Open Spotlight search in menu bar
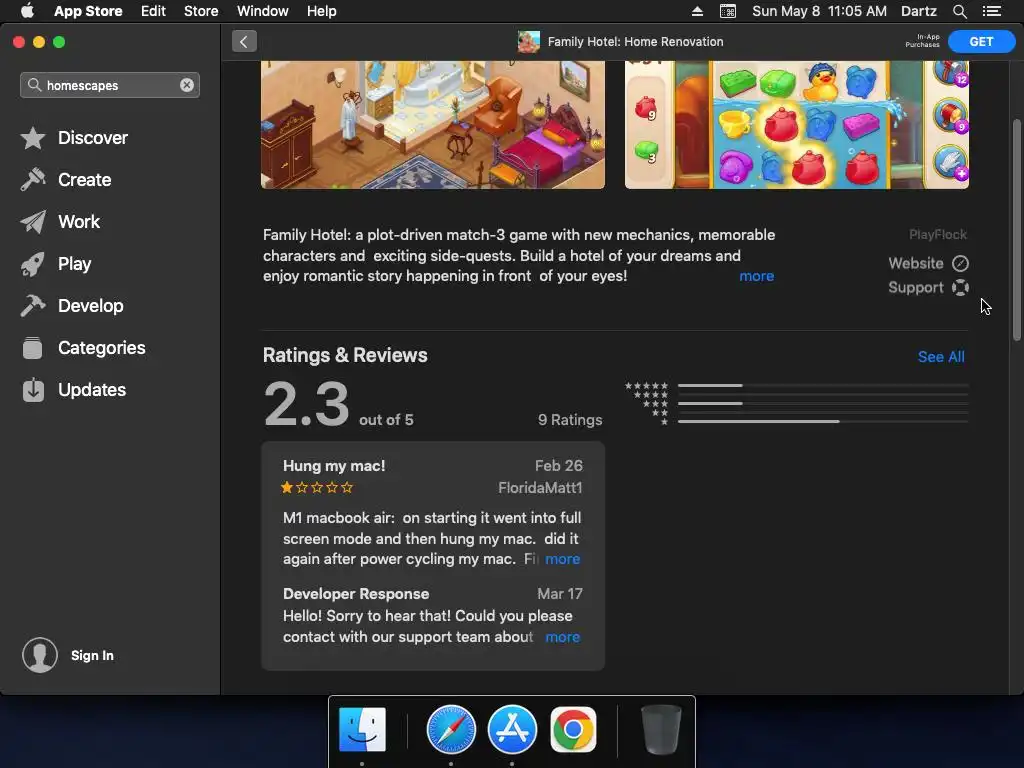The height and width of the screenshot is (768, 1024). [959, 11]
